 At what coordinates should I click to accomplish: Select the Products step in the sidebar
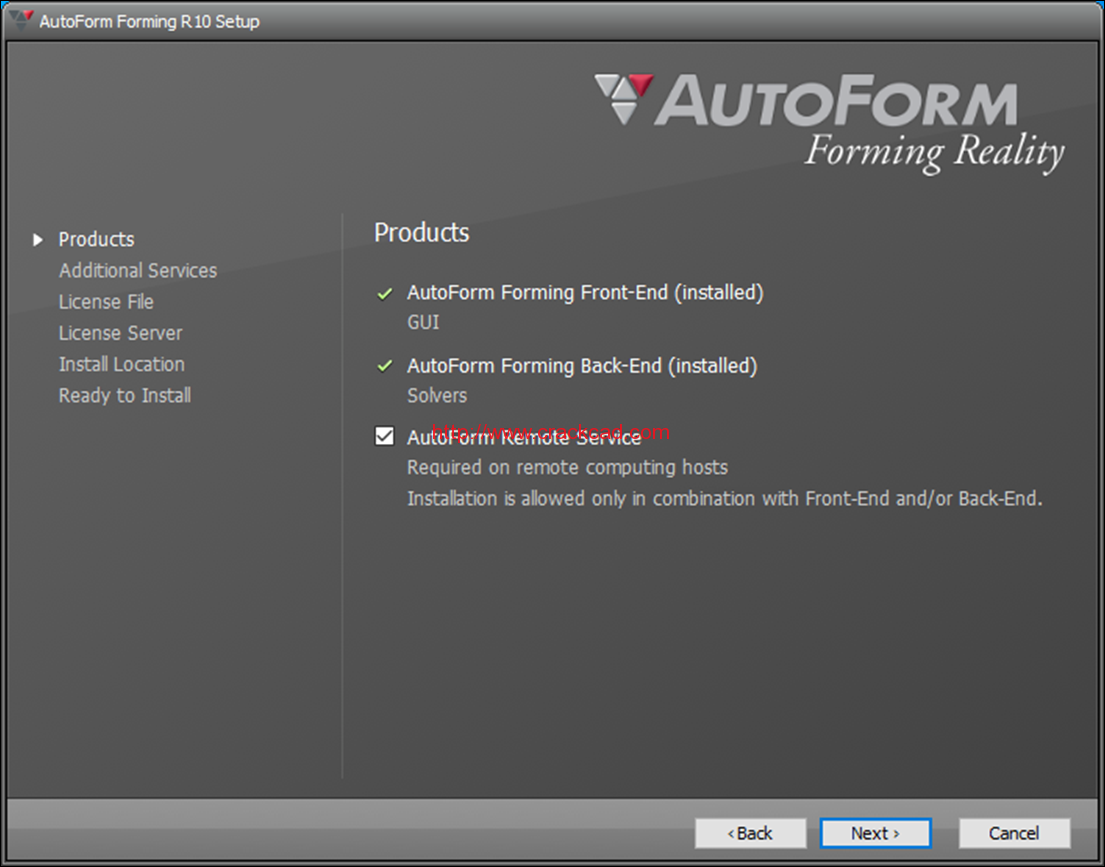click(97, 239)
